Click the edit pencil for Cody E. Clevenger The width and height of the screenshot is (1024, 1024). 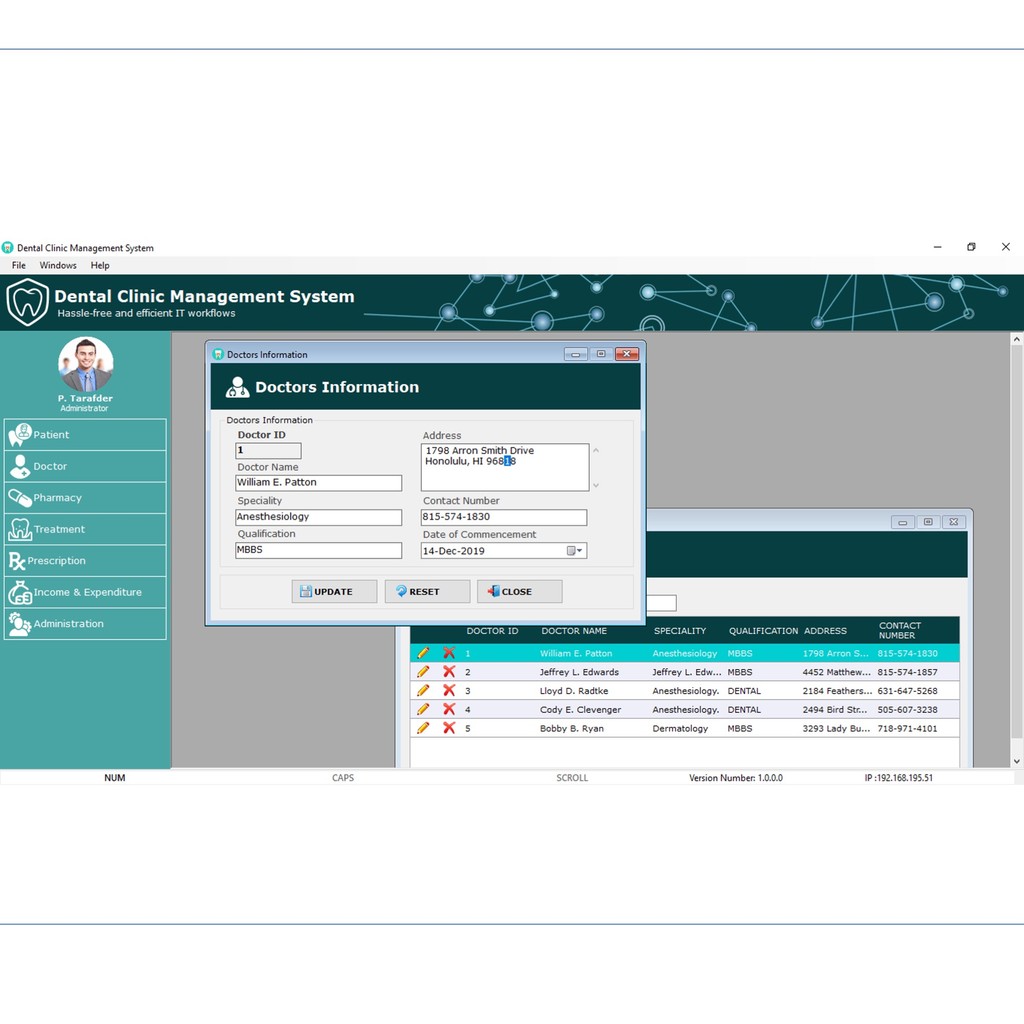[x=423, y=709]
